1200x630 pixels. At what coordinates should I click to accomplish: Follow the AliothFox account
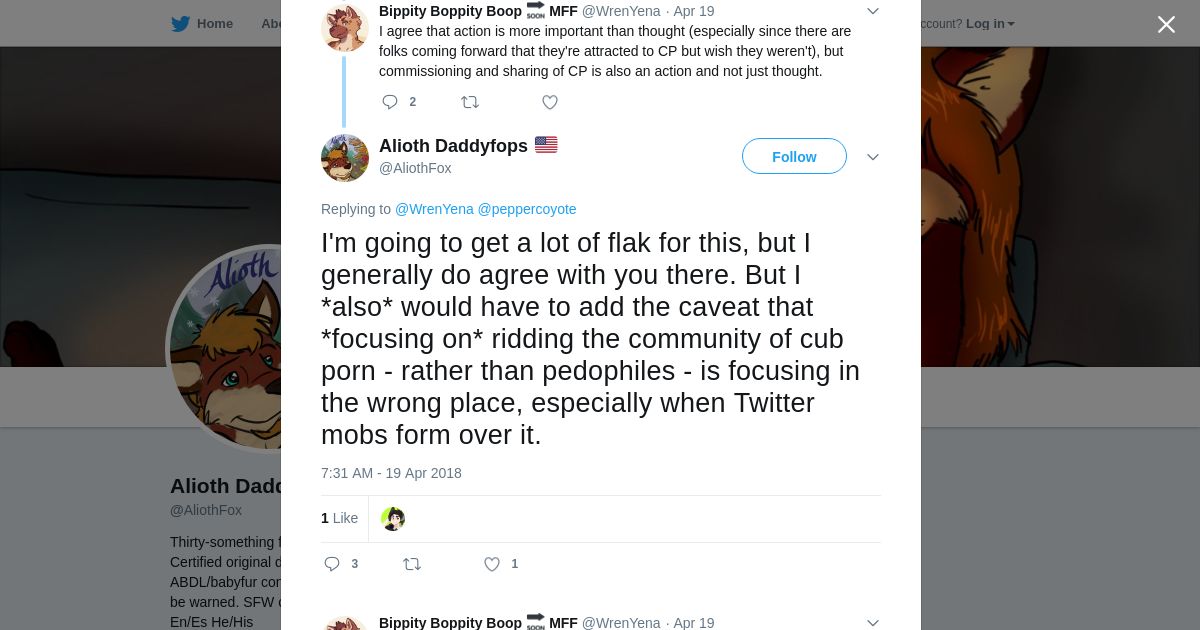[794, 157]
